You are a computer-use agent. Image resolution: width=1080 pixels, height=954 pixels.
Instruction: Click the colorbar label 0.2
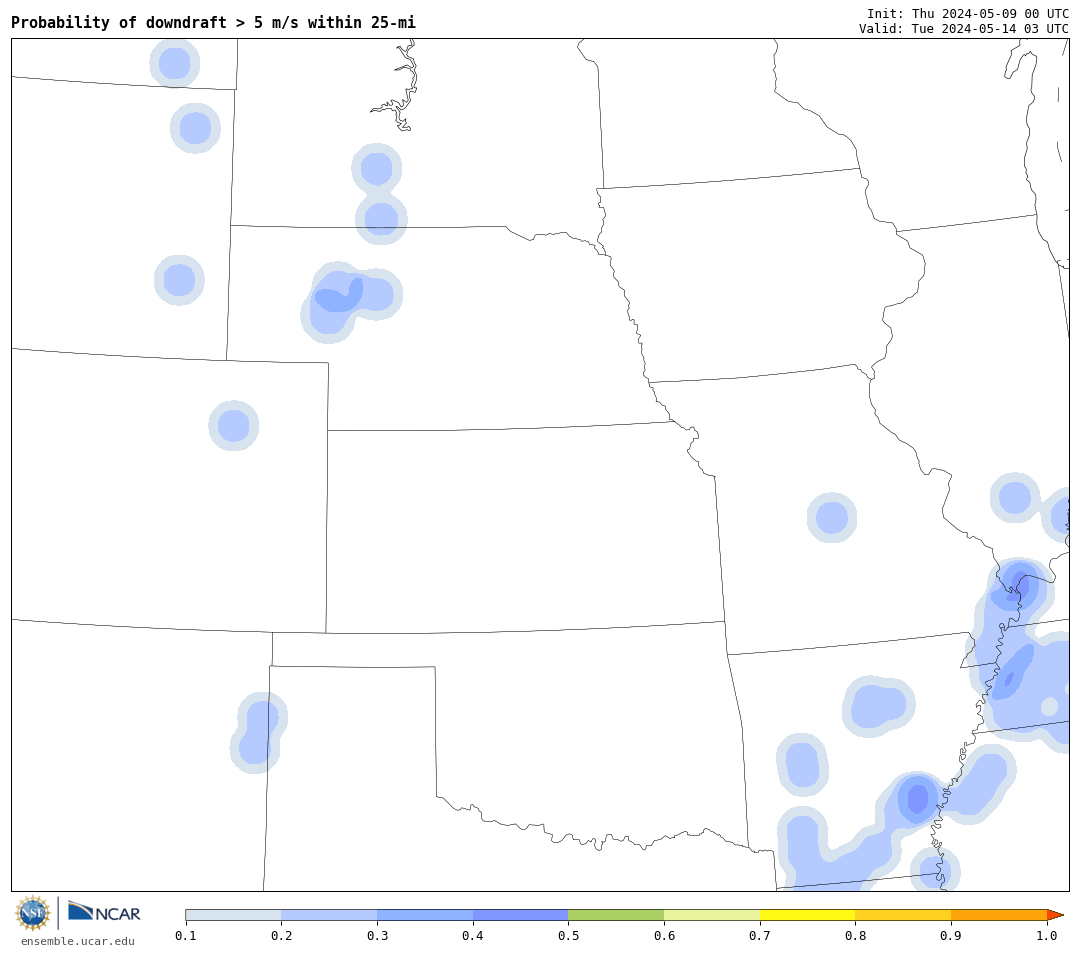pyautogui.click(x=281, y=935)
